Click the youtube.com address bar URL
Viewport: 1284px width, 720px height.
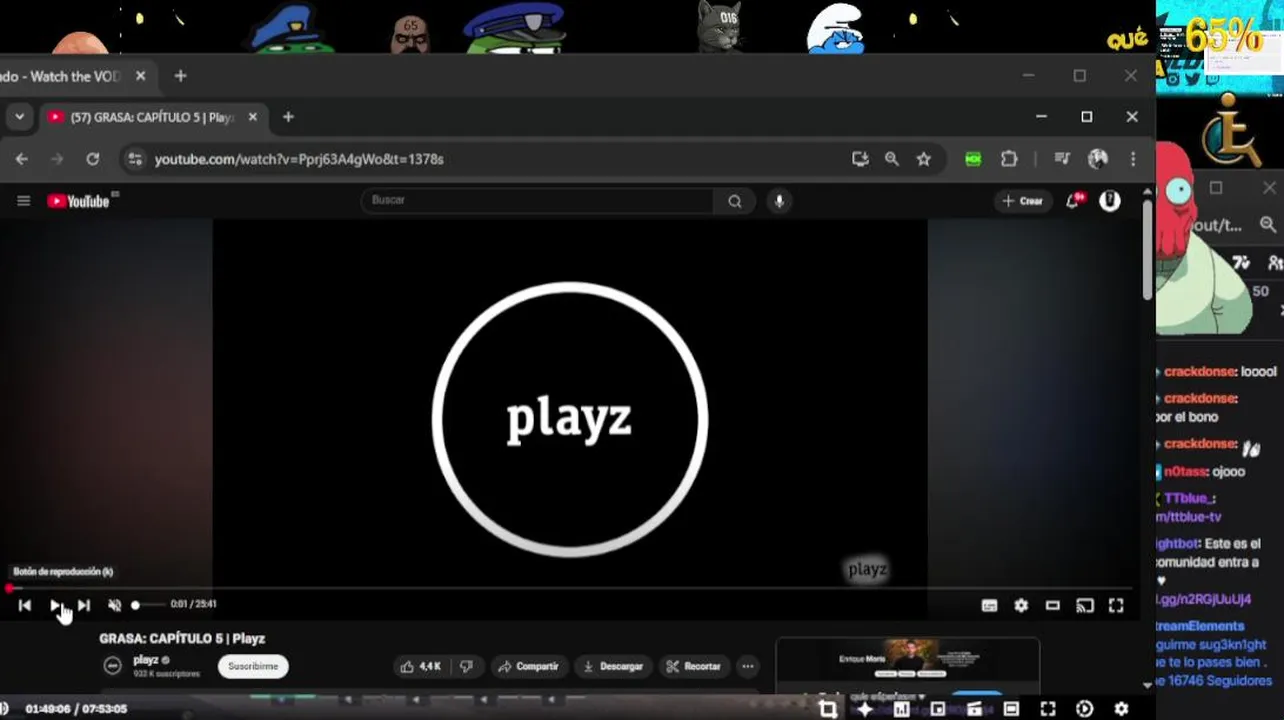tap(298, 159)
